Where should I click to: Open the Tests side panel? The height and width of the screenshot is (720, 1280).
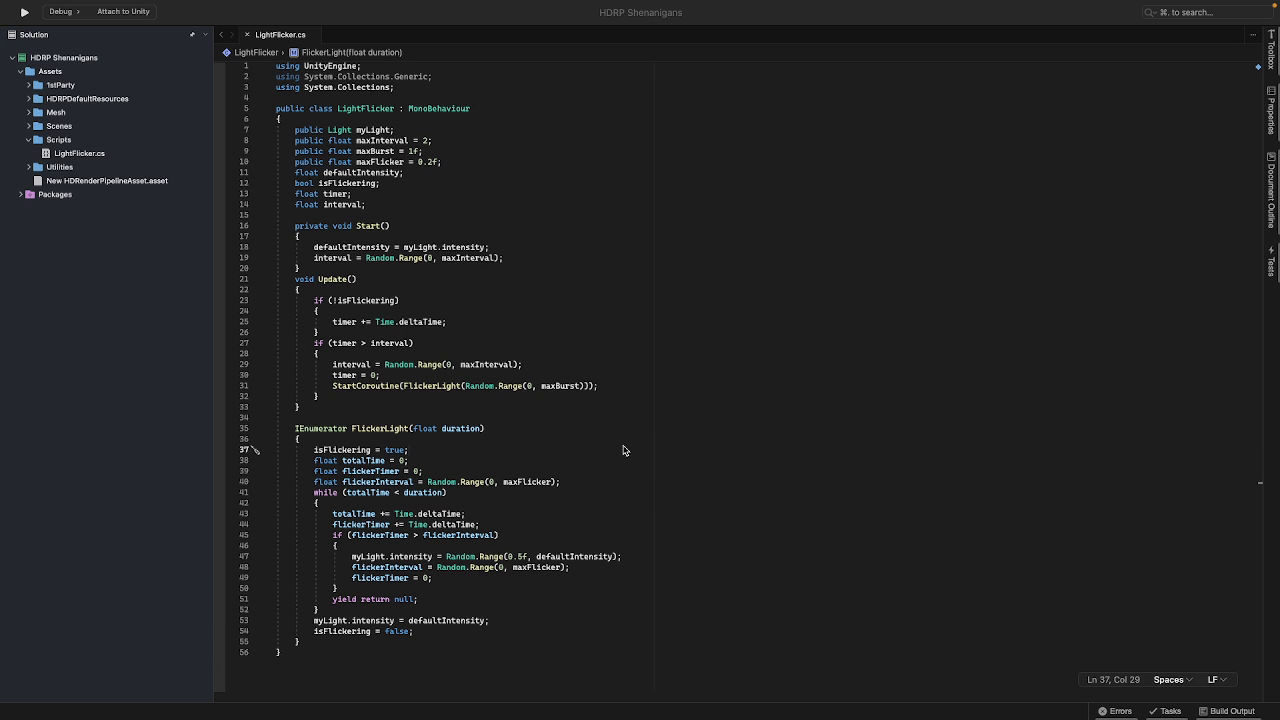[x=1271, y=262]
